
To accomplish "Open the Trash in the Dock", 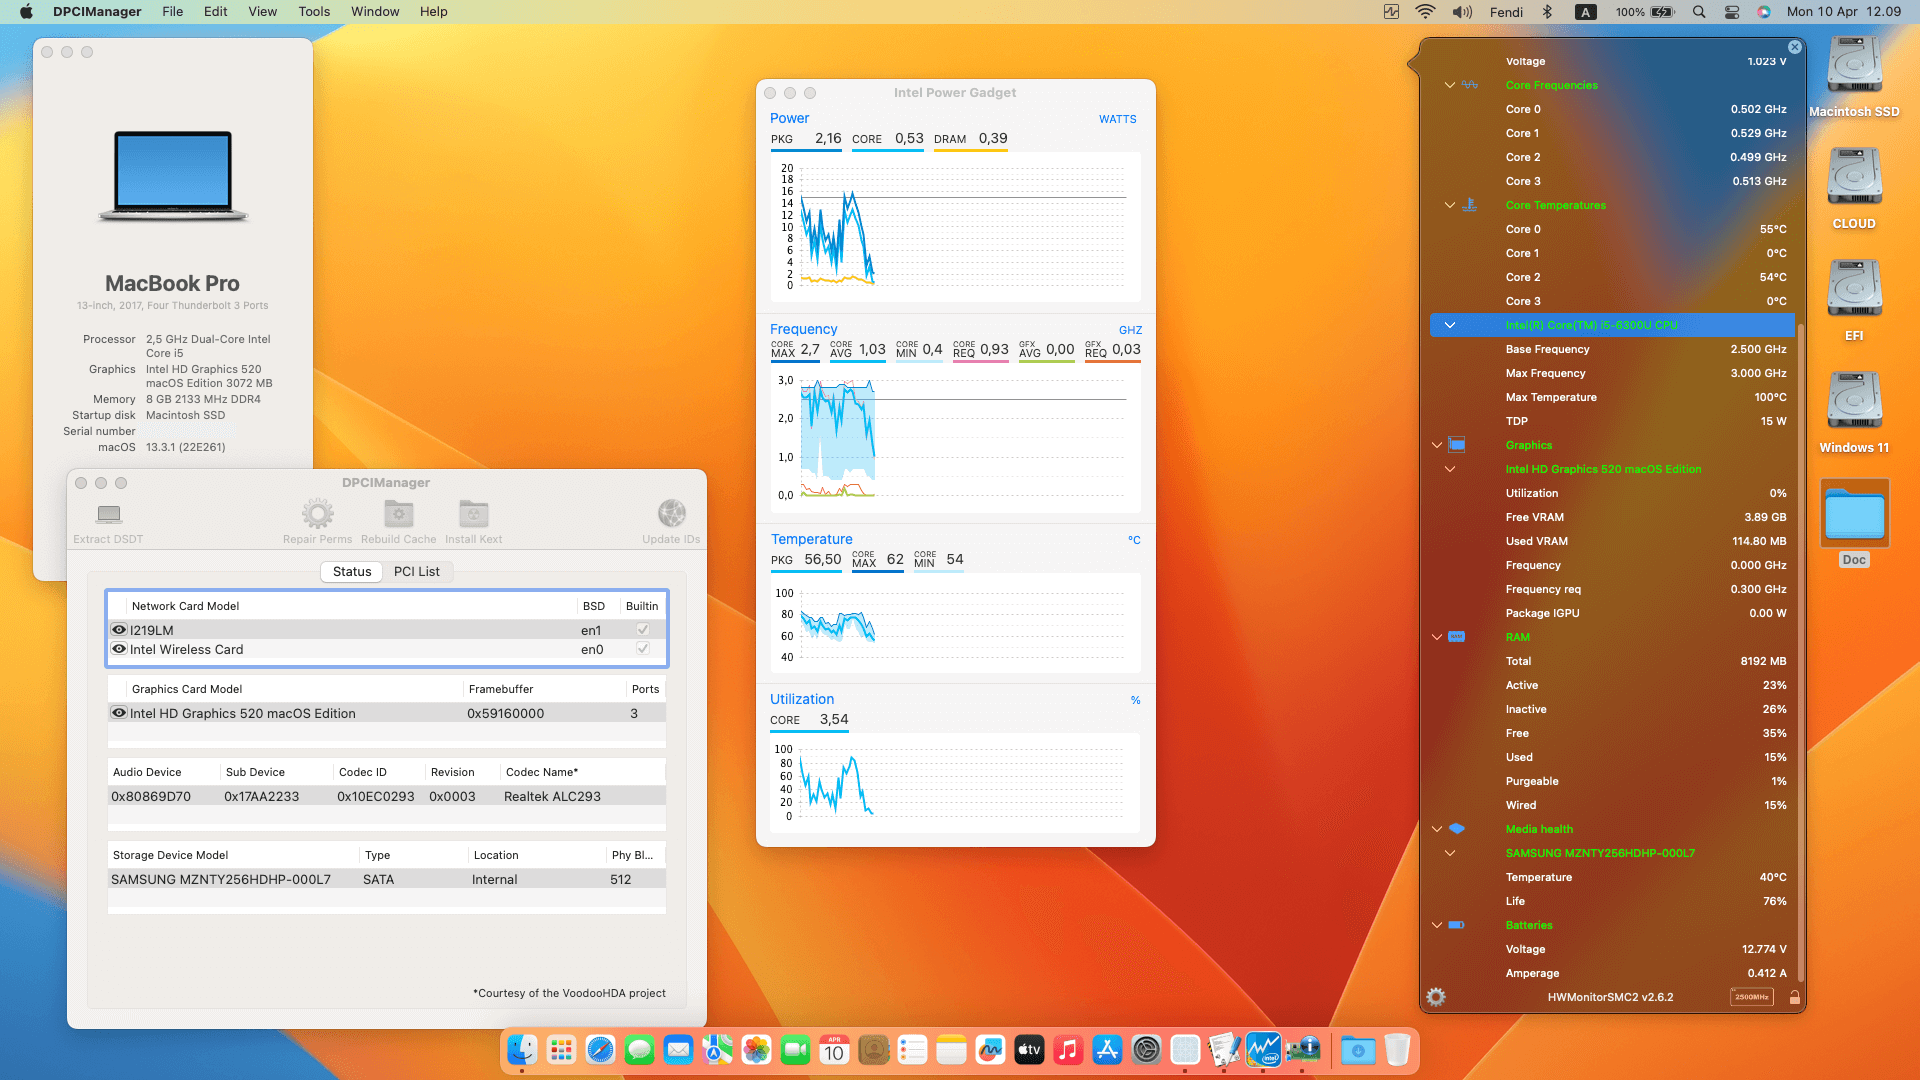I will point(1397,1050).
